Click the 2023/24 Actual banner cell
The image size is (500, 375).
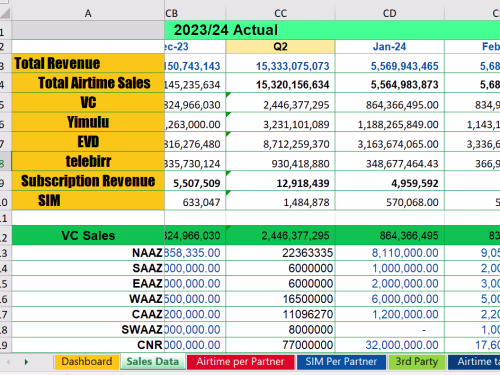[x=332, y=30]
